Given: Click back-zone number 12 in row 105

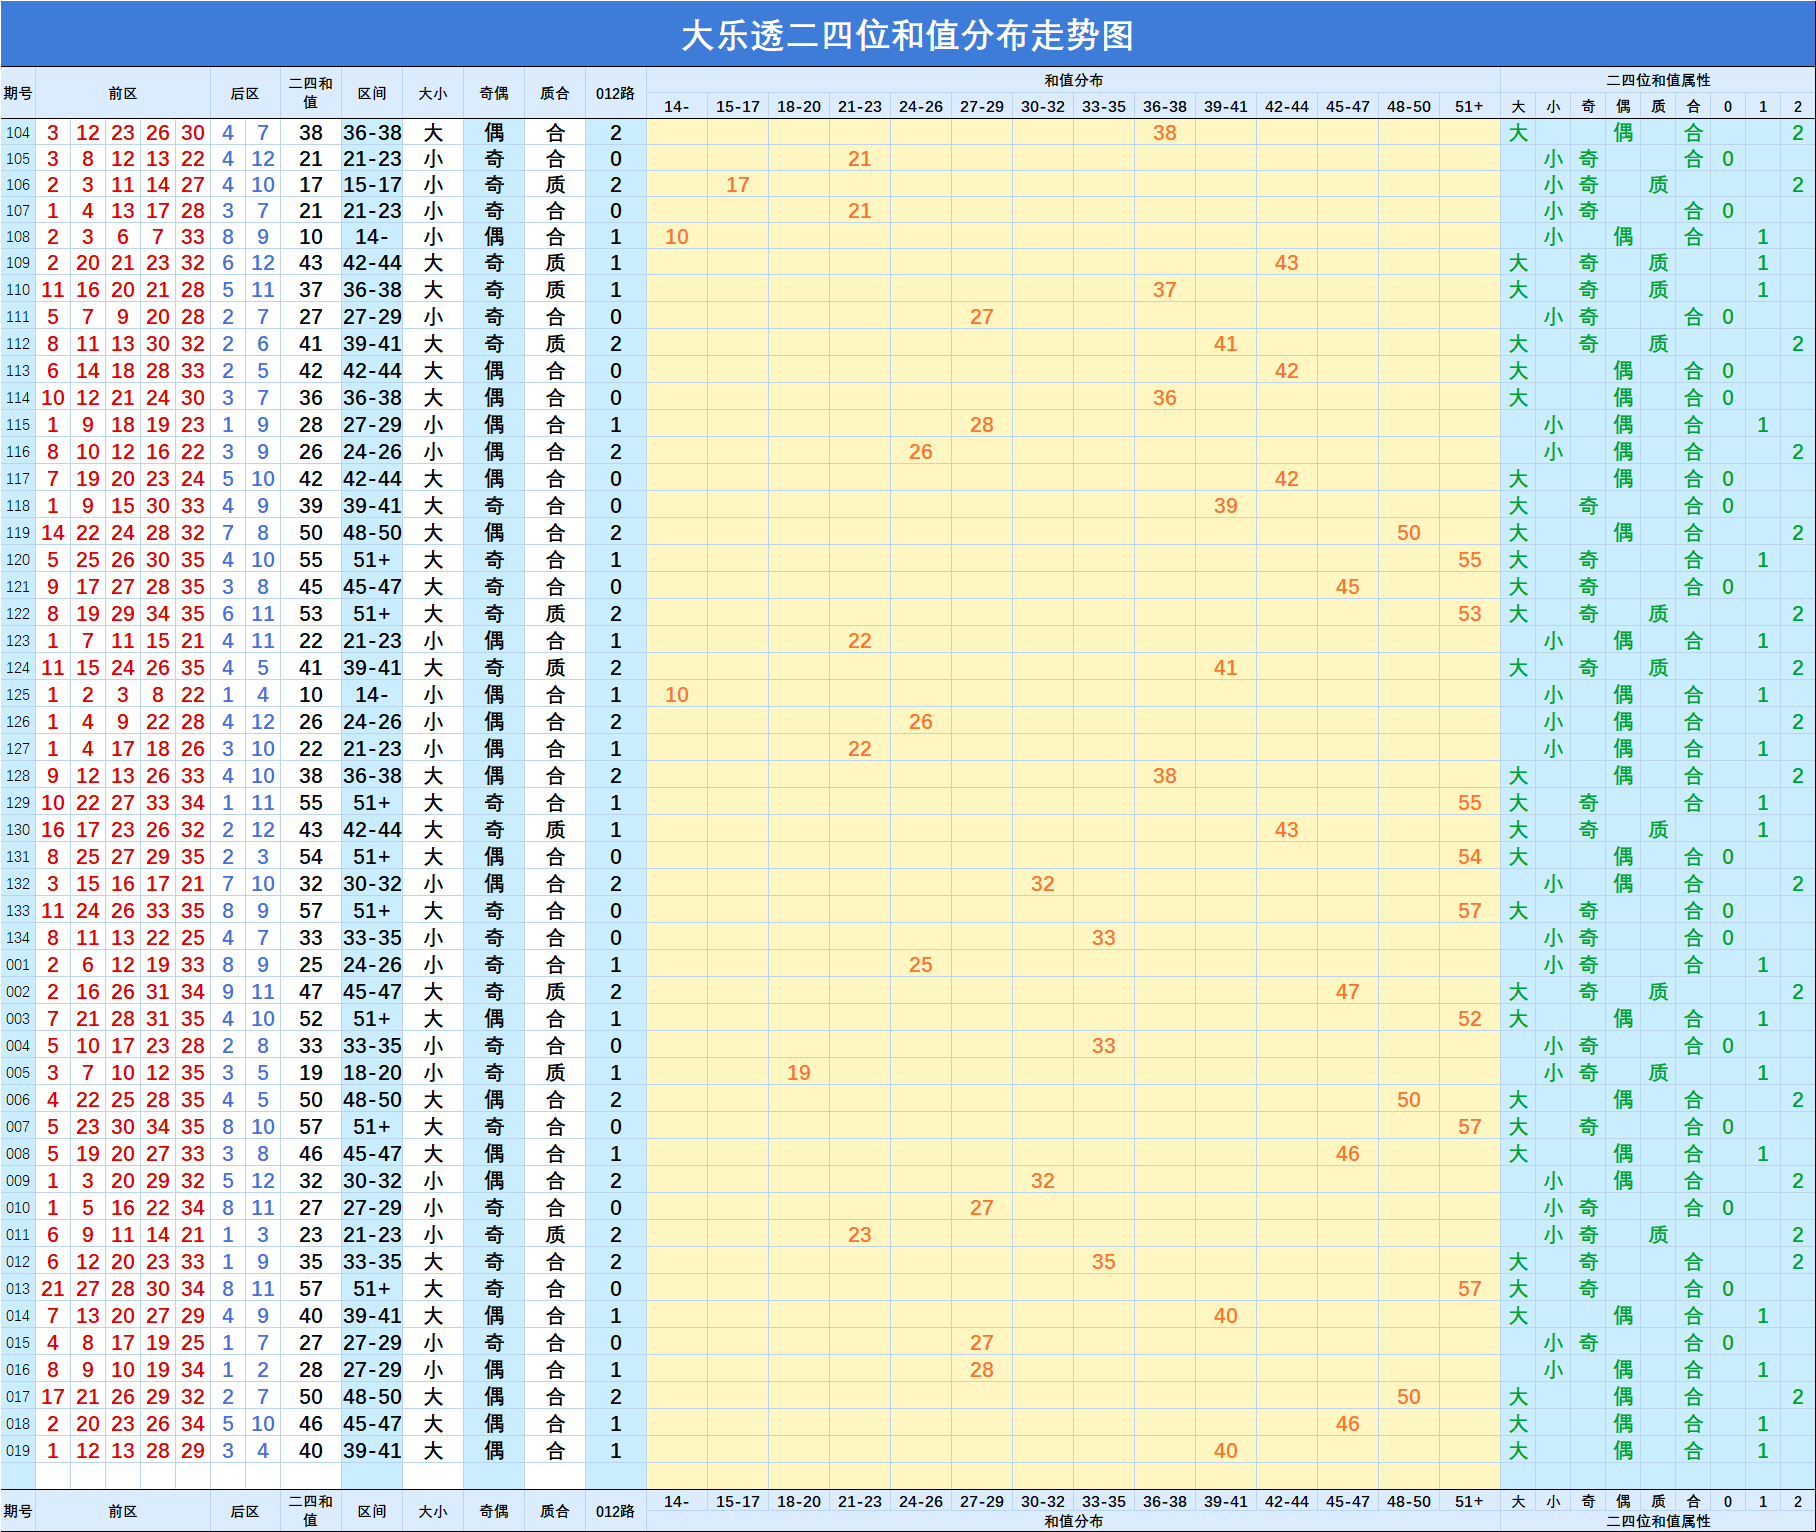Looking at the screenshot, I should click(263, 159).
